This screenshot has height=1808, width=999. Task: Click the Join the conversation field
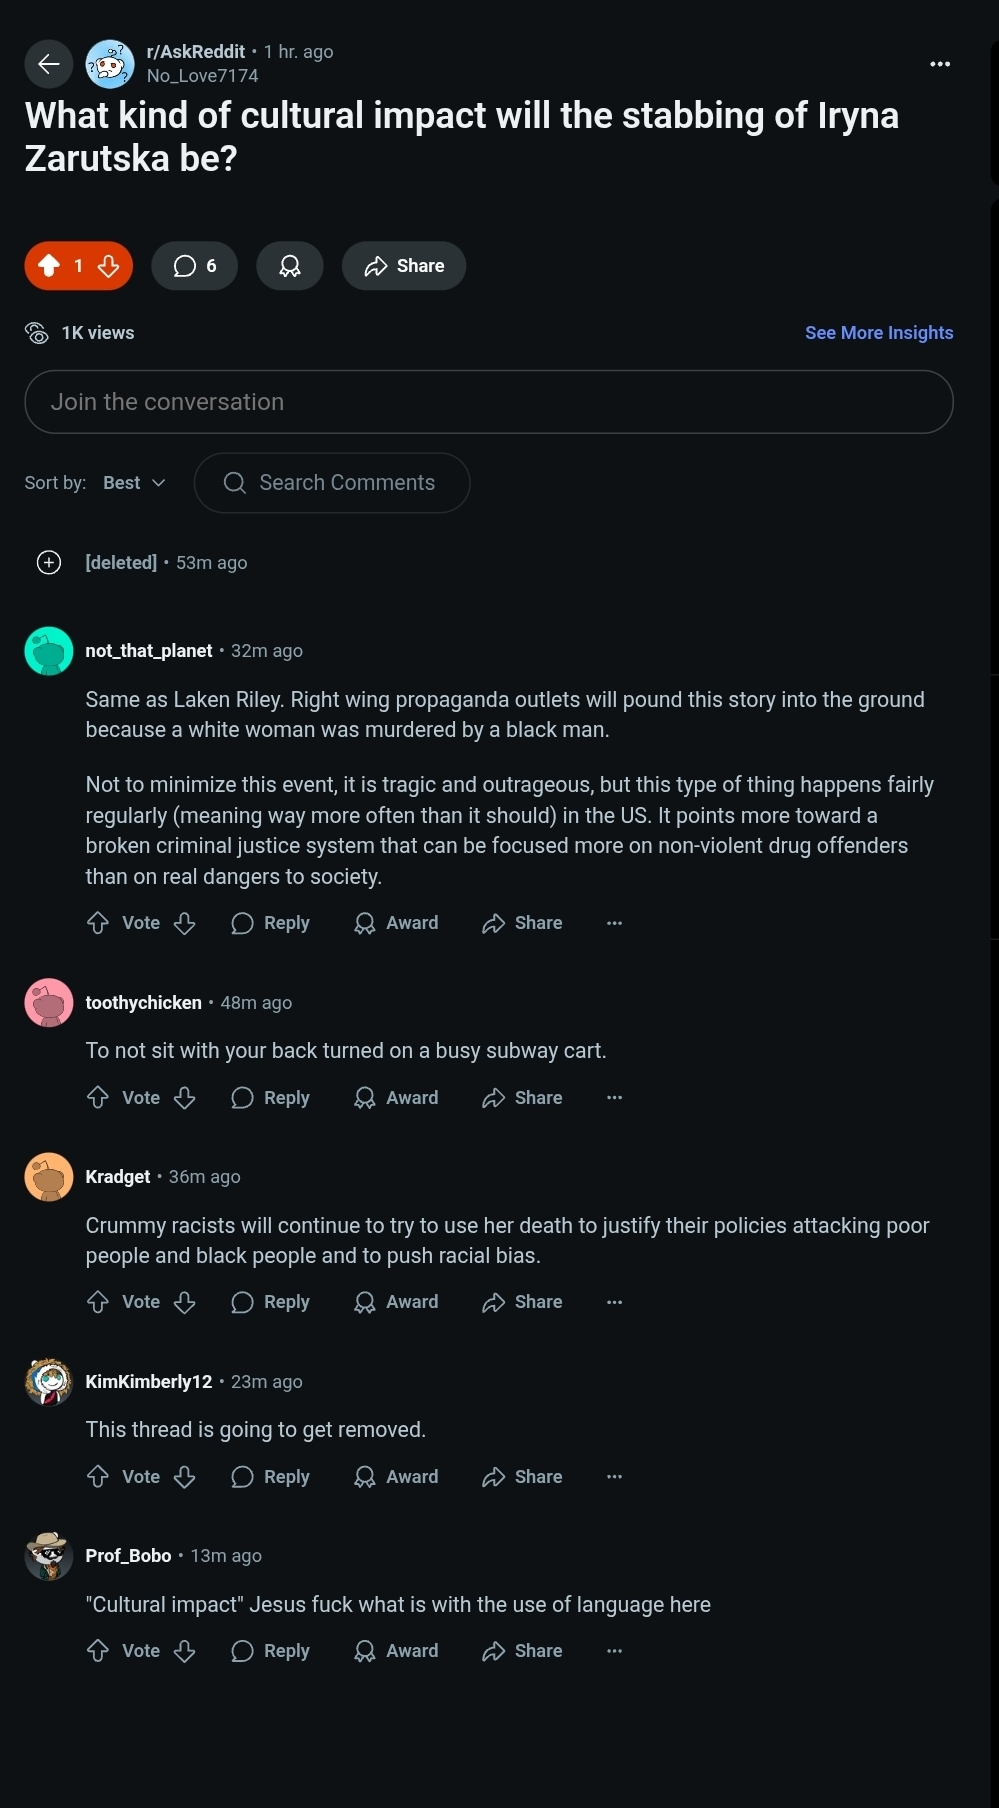coord(488,402)
